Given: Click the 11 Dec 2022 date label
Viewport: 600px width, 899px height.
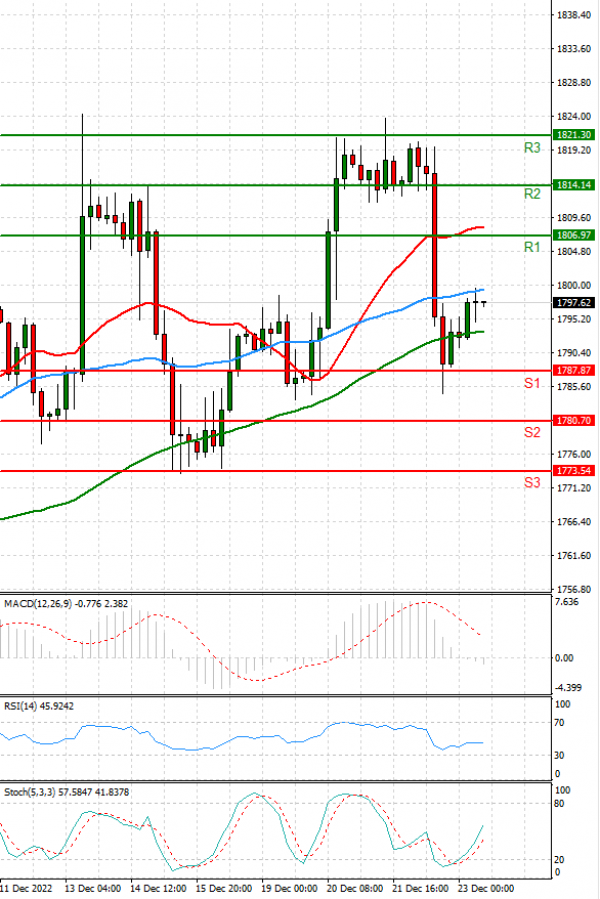Looking at the screenshot, I should click(x=26, y=889).
